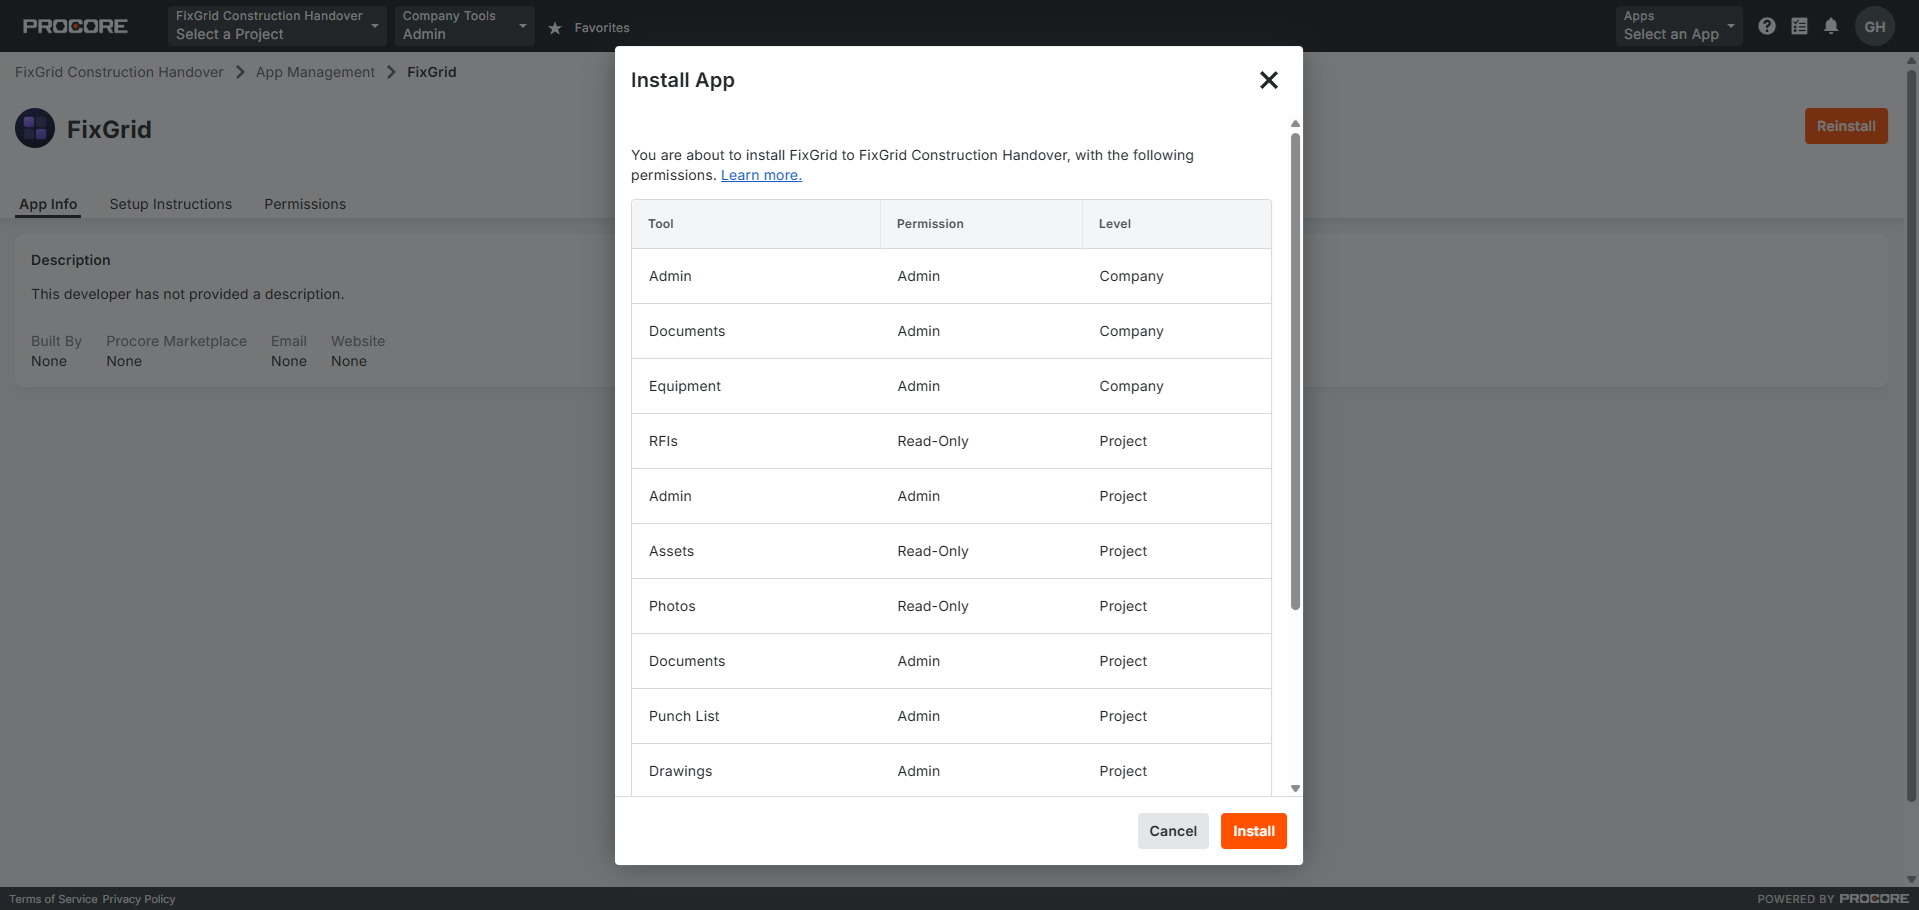Open the Learn more link
This screenshot has width=1919, height=910.
point(761,175)
